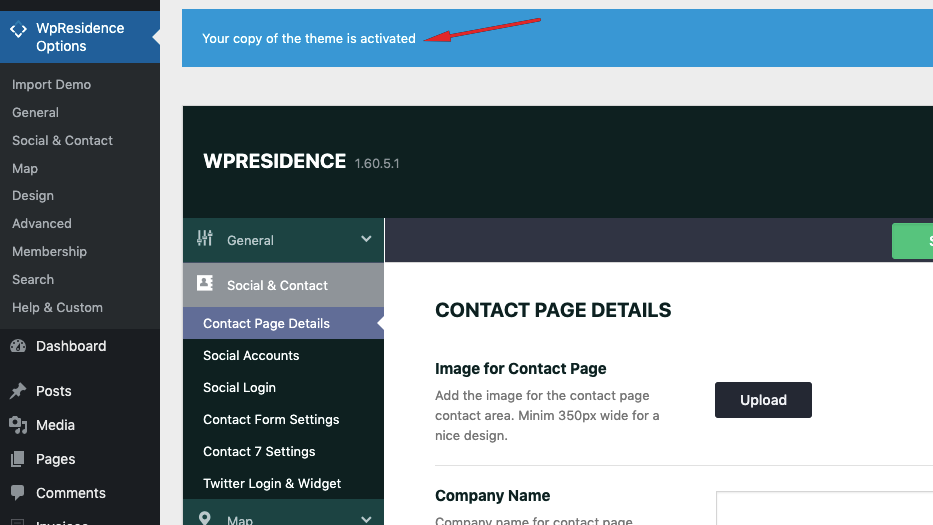Click the Social & Contact card icon
Screen dimensions: 933x525
(205, 283)
